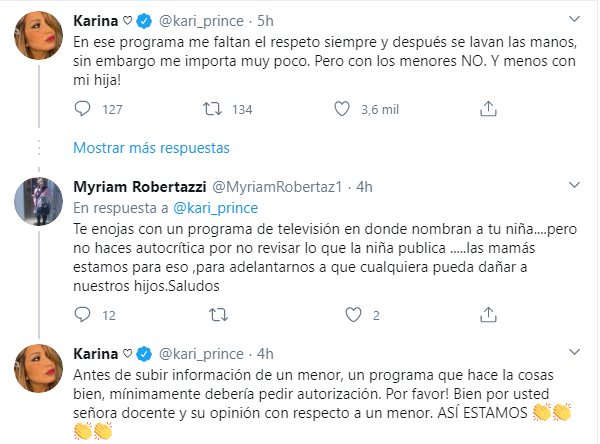Screen dimensions: 600x444
Task: Click Karina's avatar on the last tweet
Action: pyautogui.click(x=40, y=372)
